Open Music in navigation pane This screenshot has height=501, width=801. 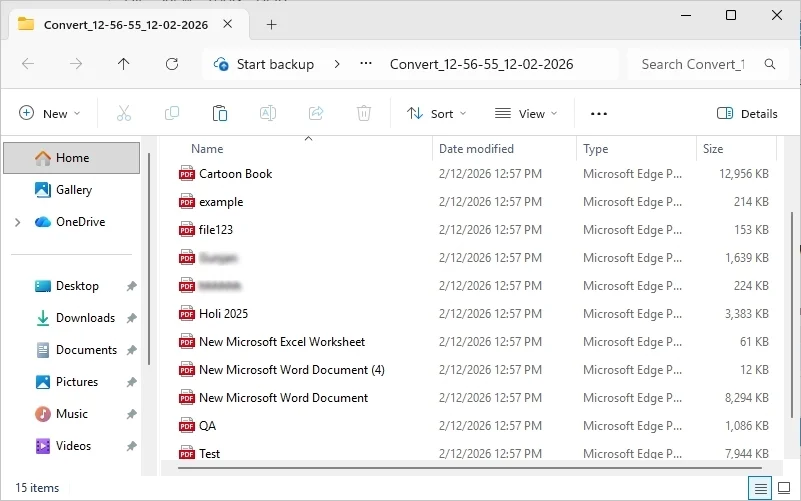[x=72, y=414]
